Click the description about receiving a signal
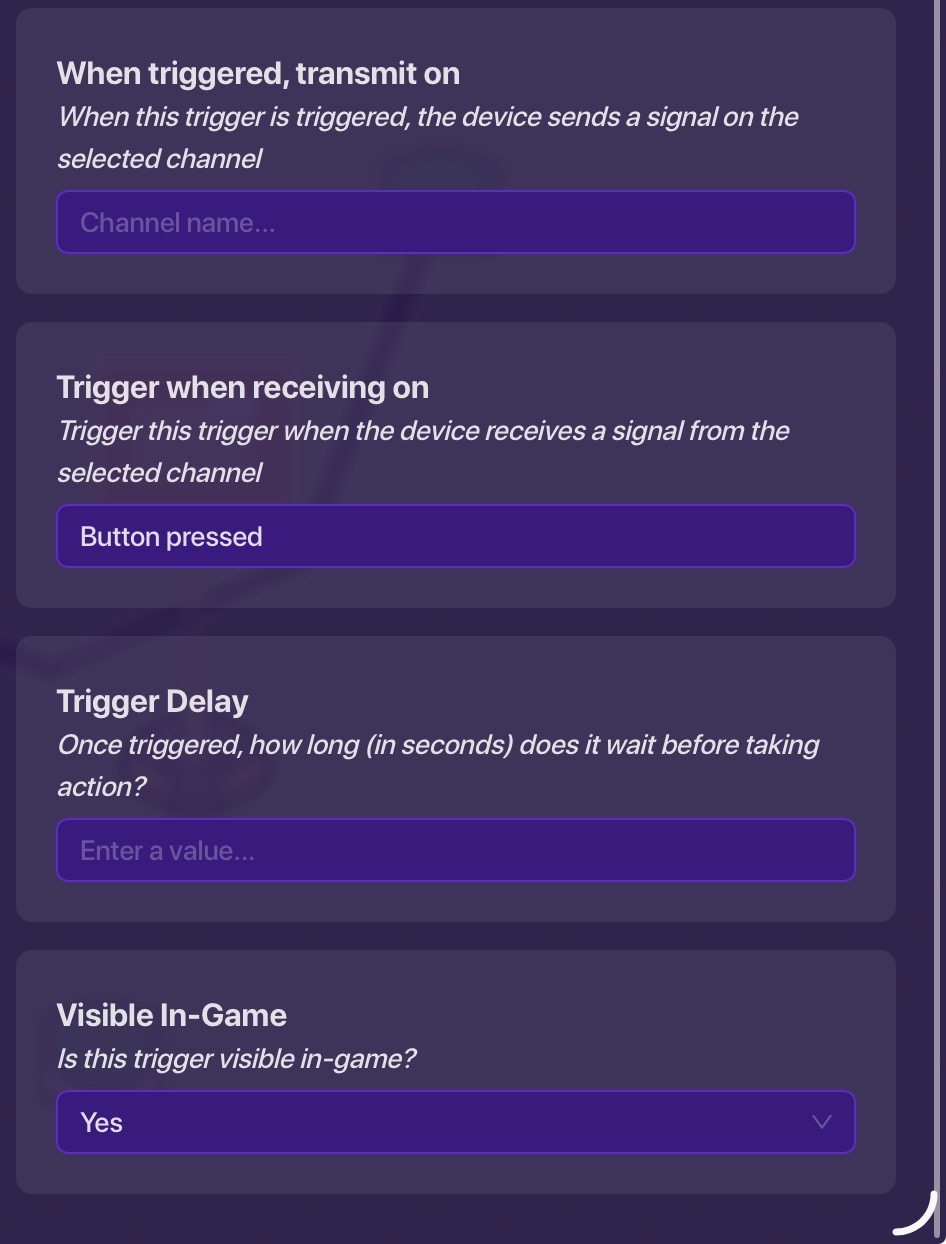Screen dimensions: 946x1244 click(x=423, y=451)
